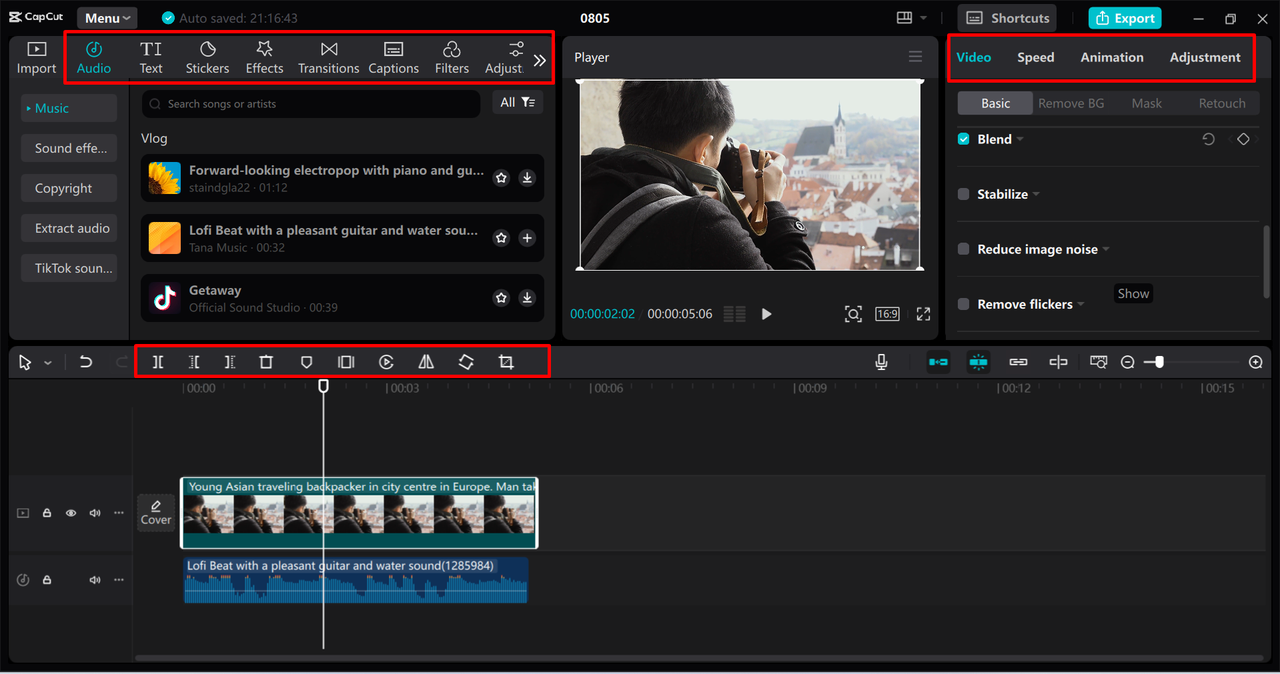Add Lofi Beat track to timeline
This screenshot has height=674, width=1280.
(x=527, y=238)
